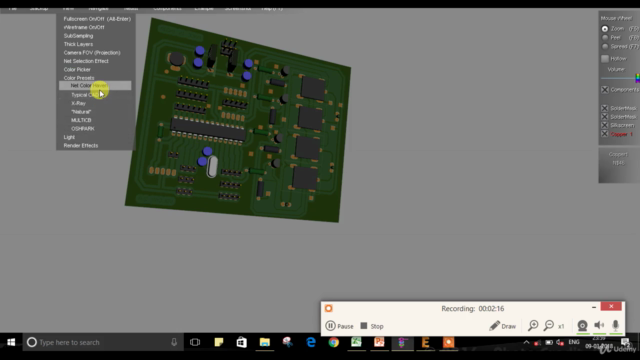The image size is (640, 360).
Task: Select the highlighted Net Color preset
Action: tap(95, 85)
